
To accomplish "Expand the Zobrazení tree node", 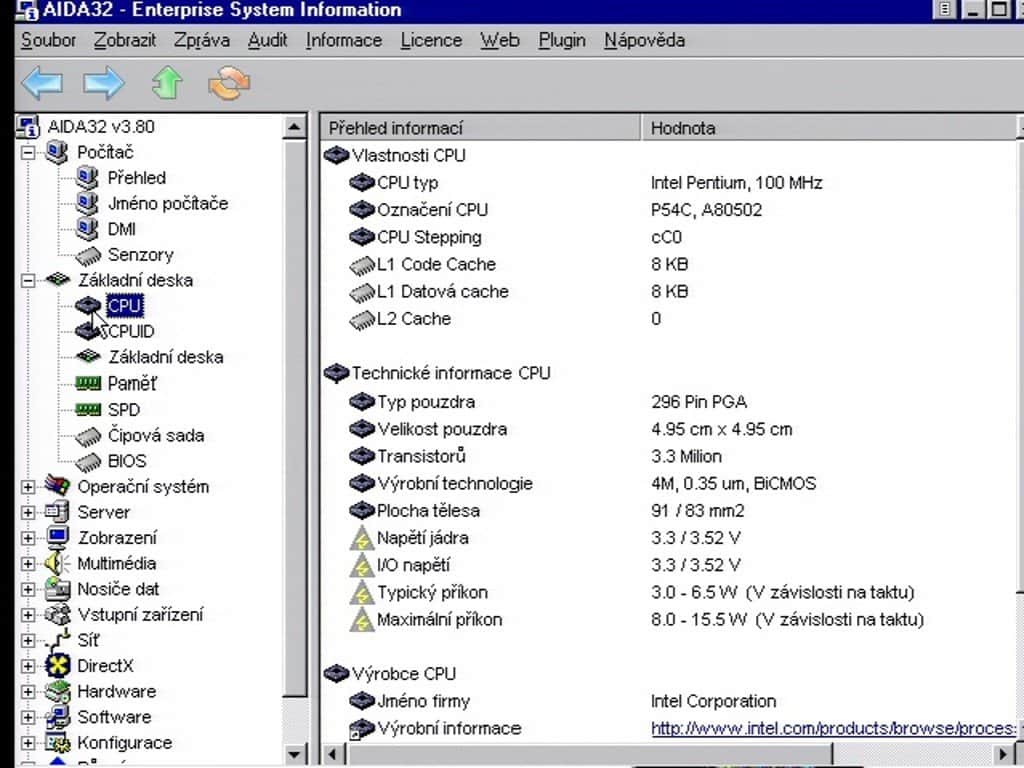I will click(28, 538).
